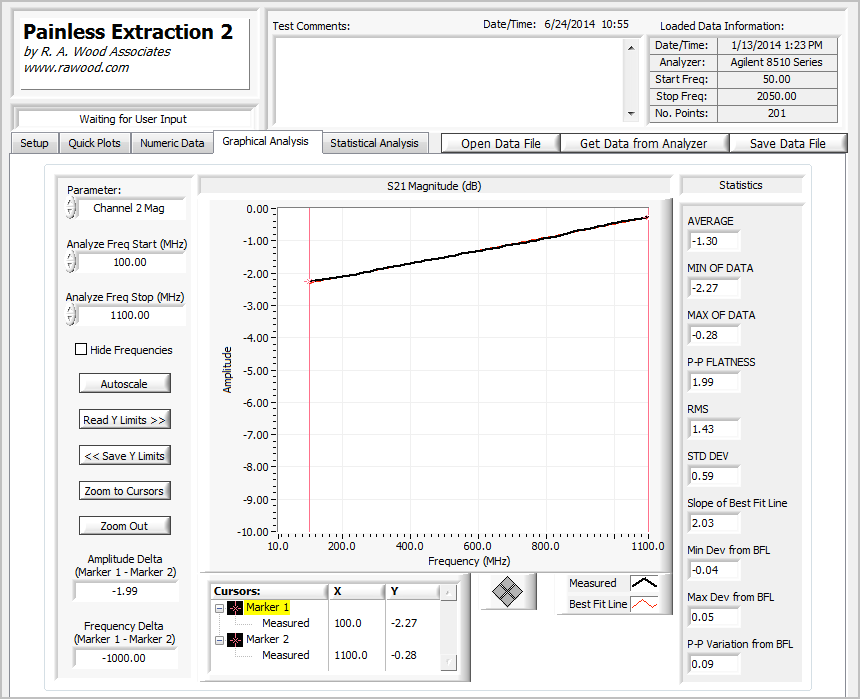Click Get Data from Analyzer button
860x699 pixels.
[643, 144]
